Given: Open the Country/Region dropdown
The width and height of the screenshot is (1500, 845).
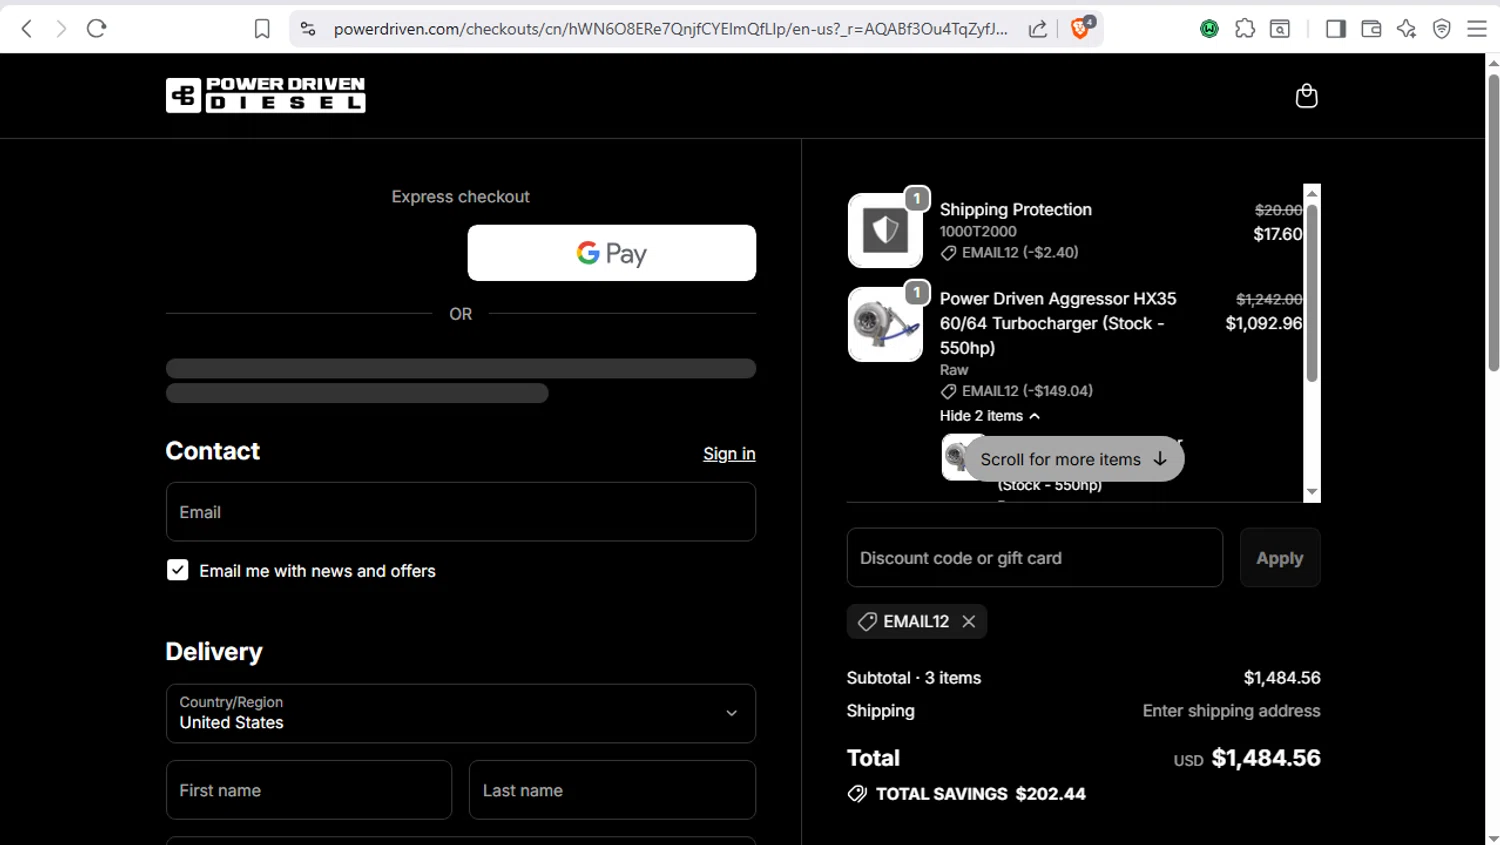Looking at the screenshot, I should click(460, 713).
